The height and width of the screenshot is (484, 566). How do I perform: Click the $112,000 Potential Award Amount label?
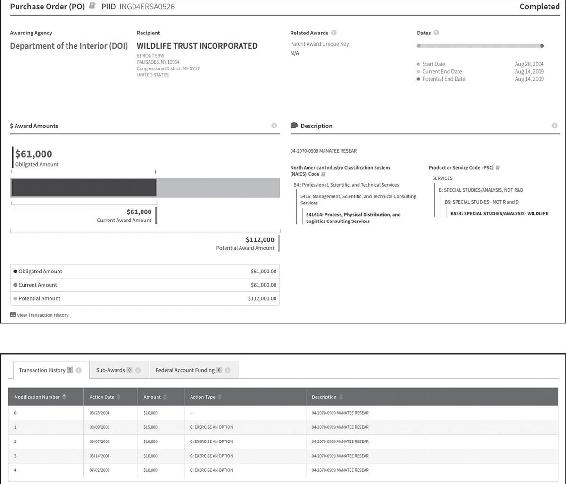(x=245, y=244)
